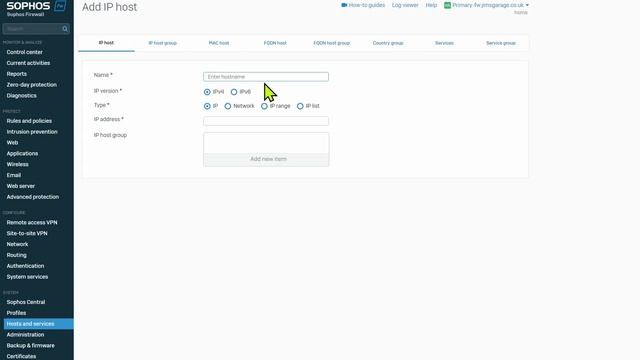The height and width of the screenshot is (360, 640).
Task: Open Reports in sidebar
Action: 16,74
